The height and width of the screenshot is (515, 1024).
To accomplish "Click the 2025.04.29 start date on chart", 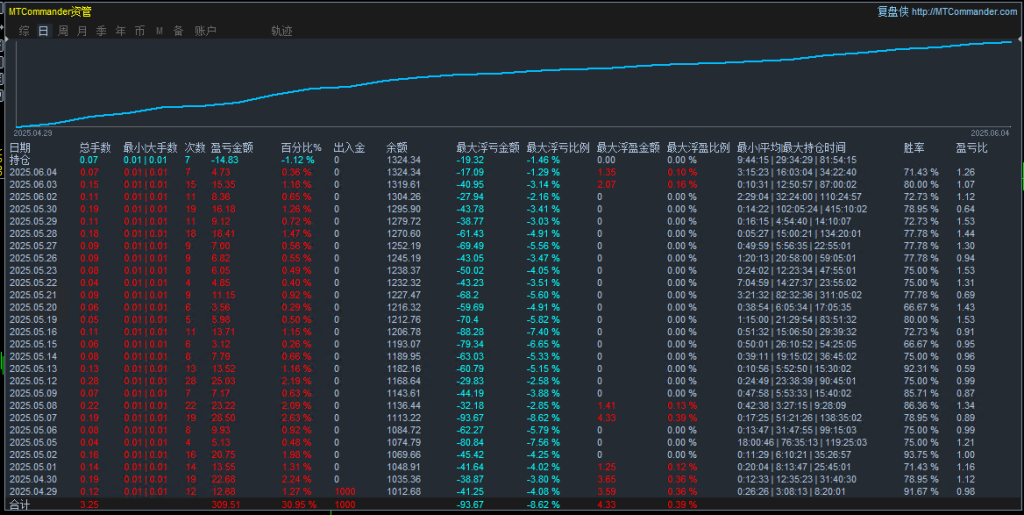I will pyautogui.click(x=33, y=132).
